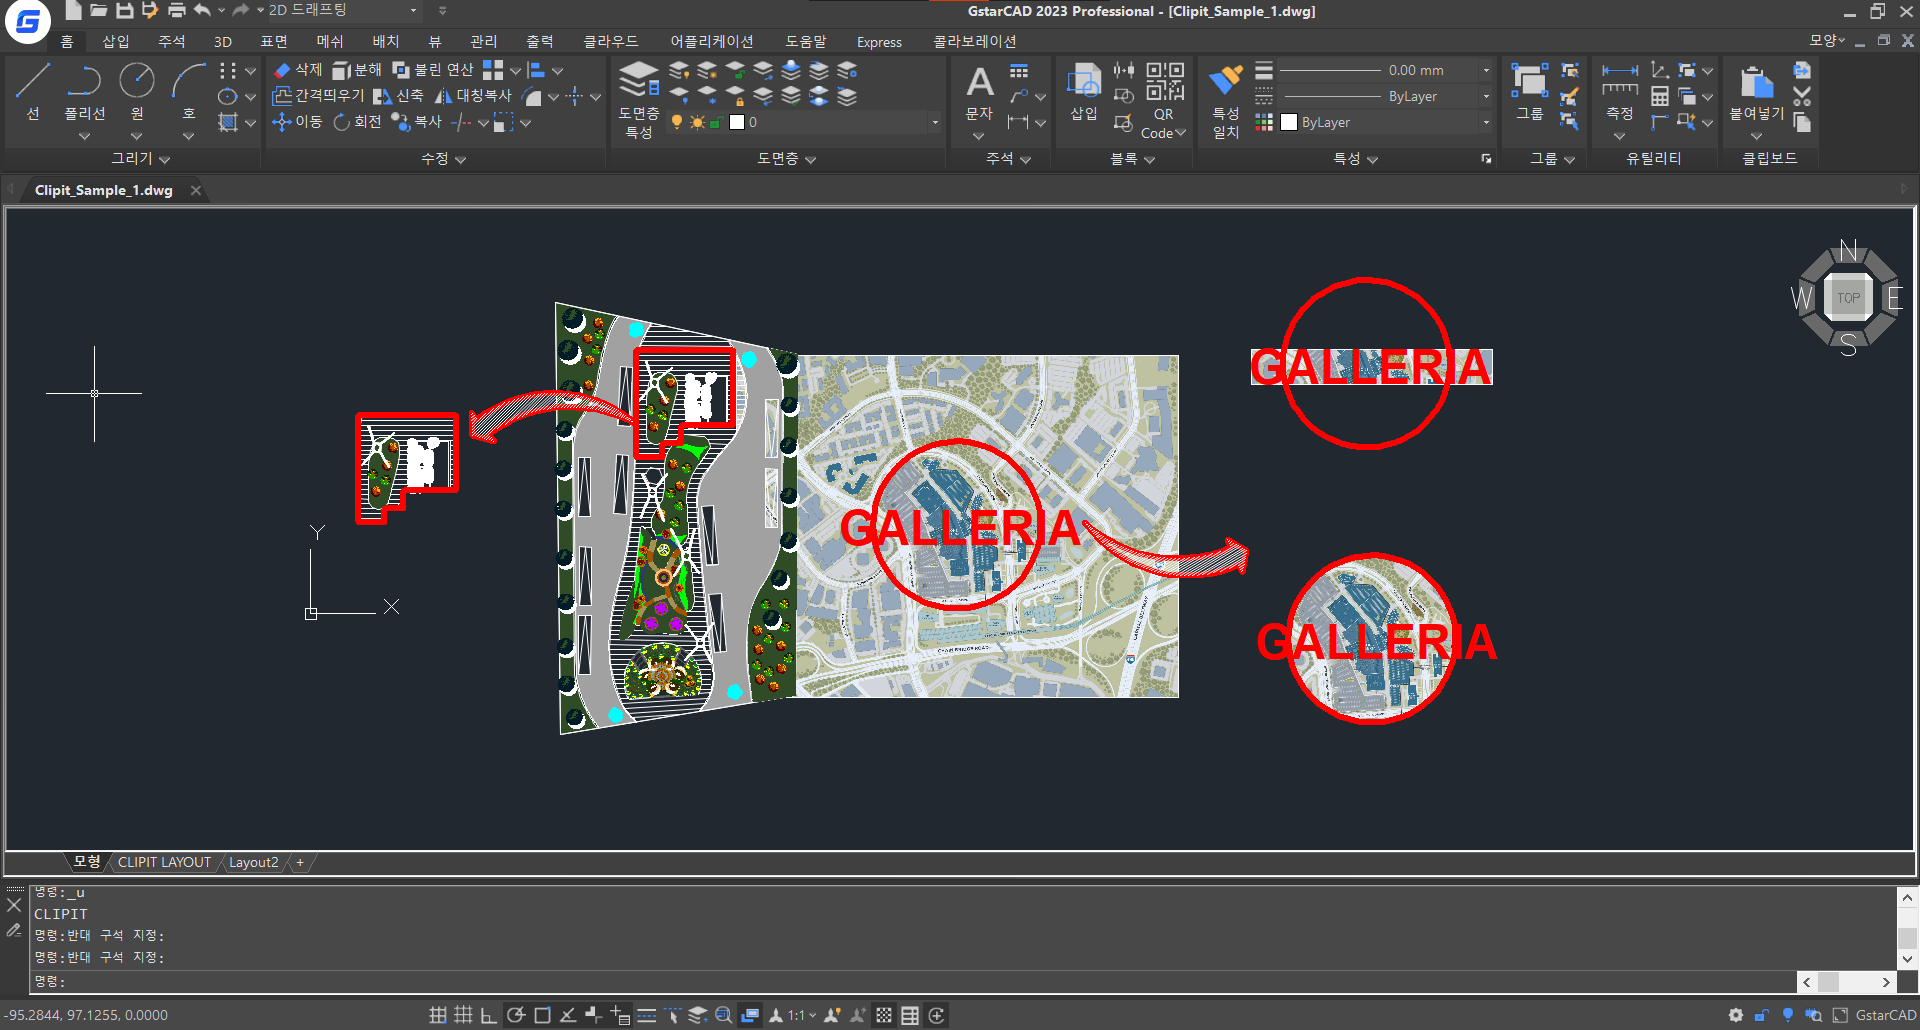Click the 이동 (move) button
1920x1030 pixels.
click(x=298, y=122)
